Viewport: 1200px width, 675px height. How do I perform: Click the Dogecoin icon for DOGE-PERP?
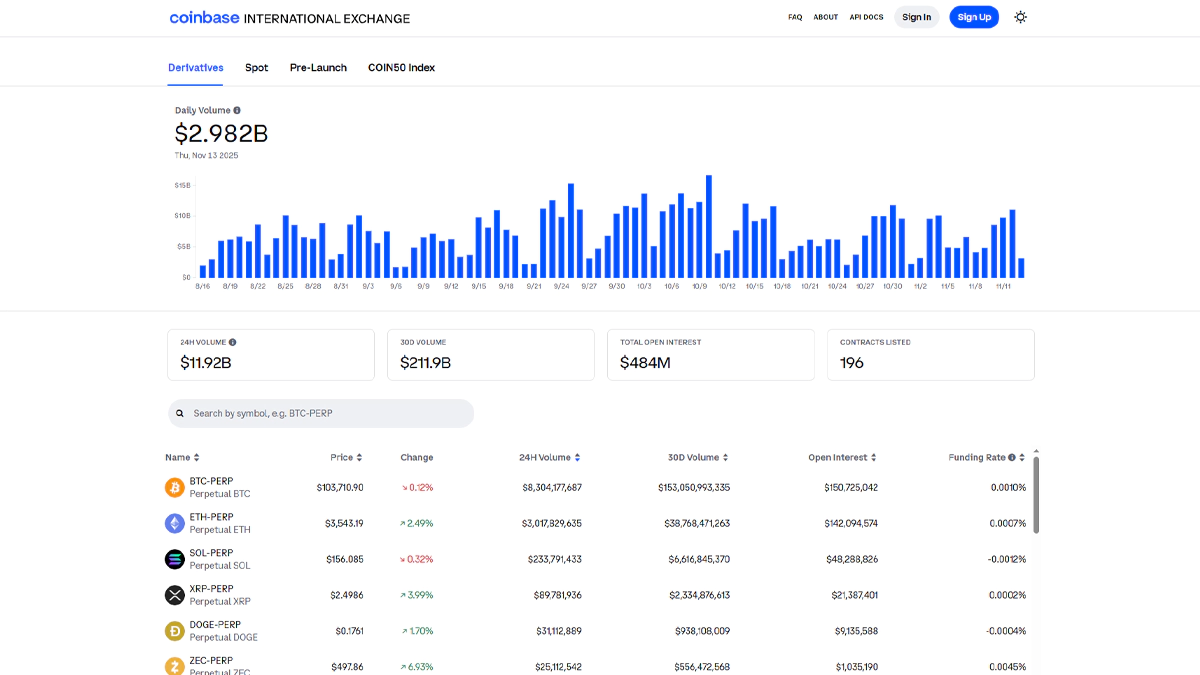pos(175,631)
